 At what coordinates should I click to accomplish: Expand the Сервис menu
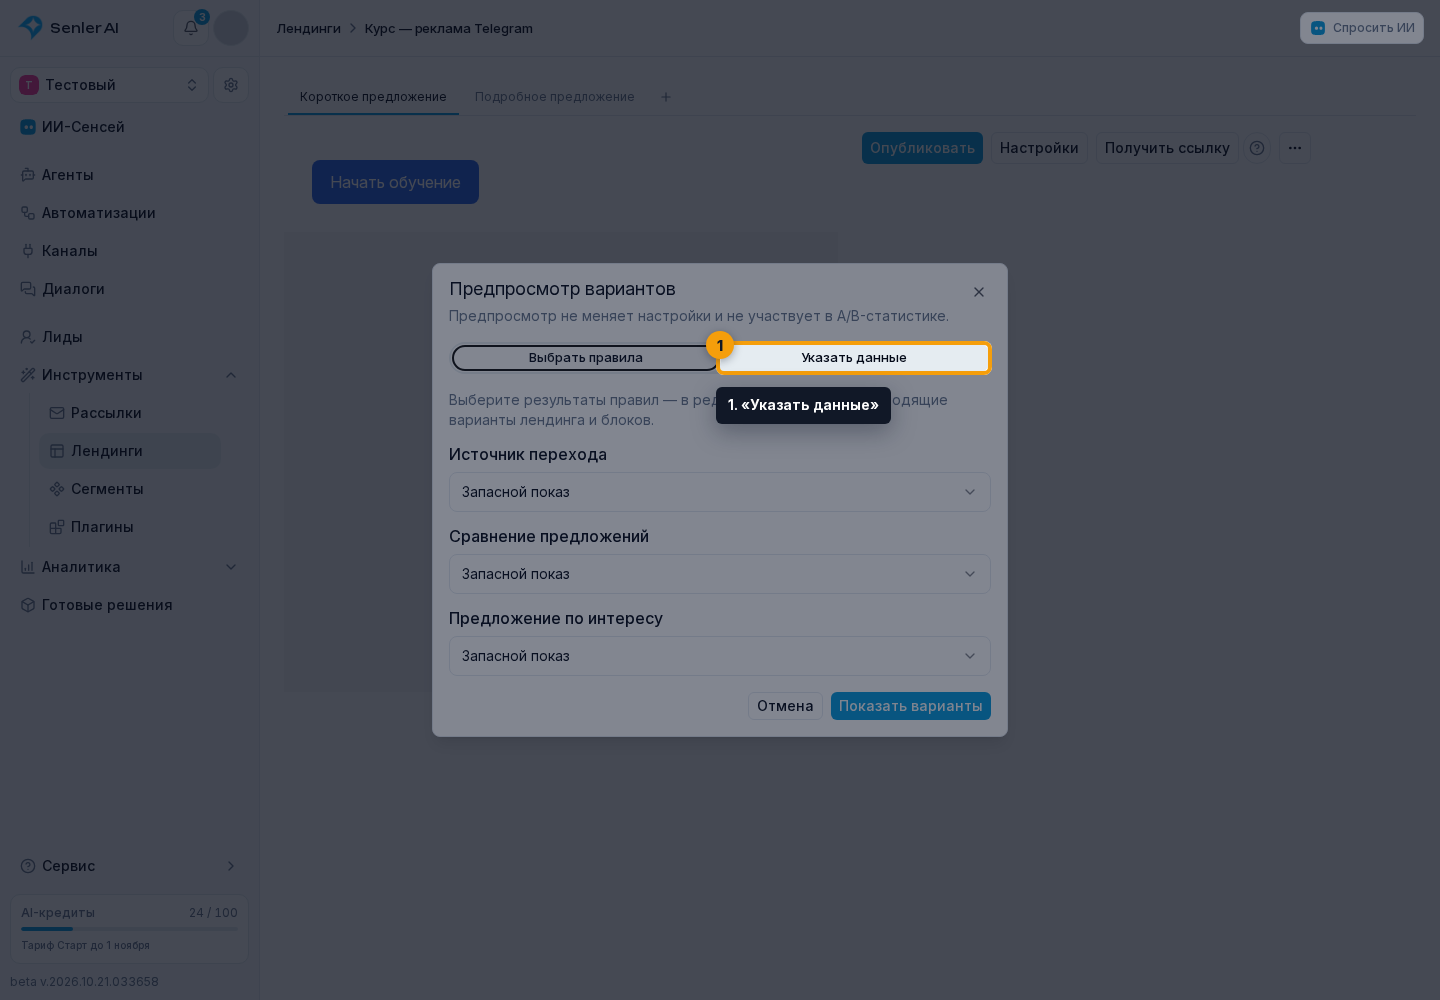coord(130,866)
